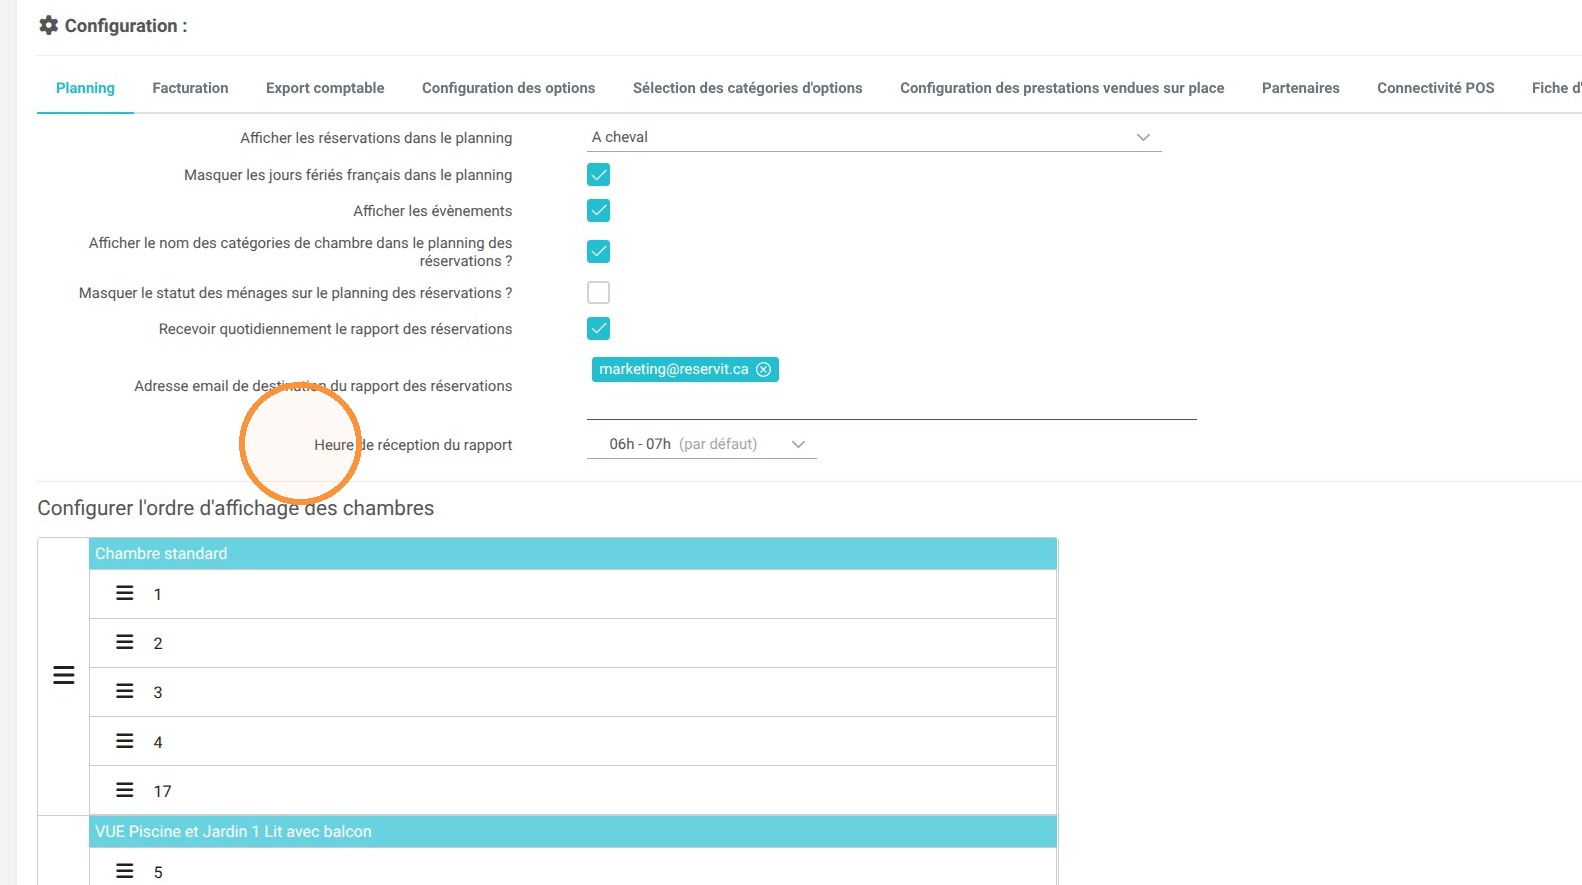Click the drag handle for room 4

pos(125,741)
